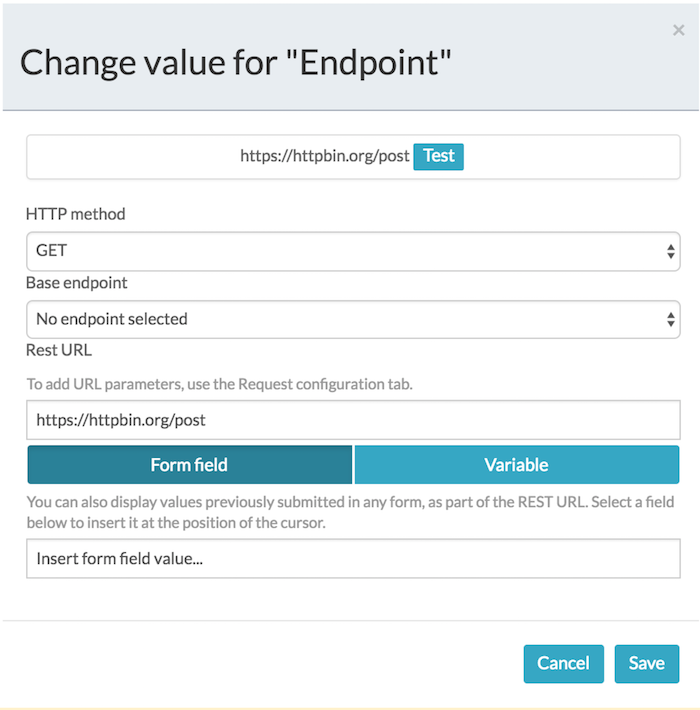
Task: Open the HTTP method dropdown showing GET
Action: [340, 252]
